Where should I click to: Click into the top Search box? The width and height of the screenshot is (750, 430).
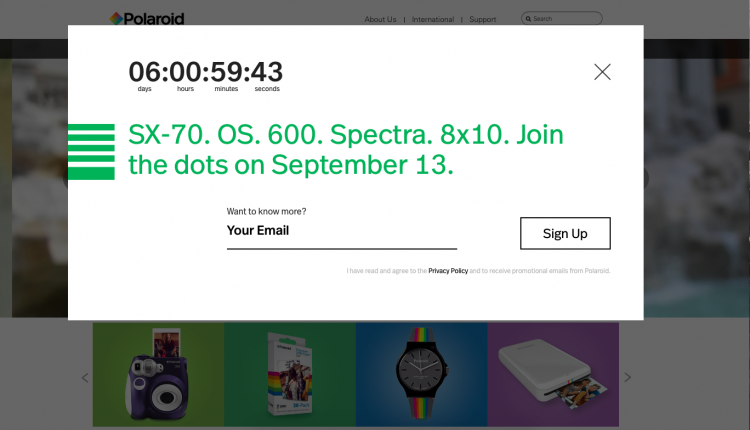pyautogui.click(x=566, y=19)
